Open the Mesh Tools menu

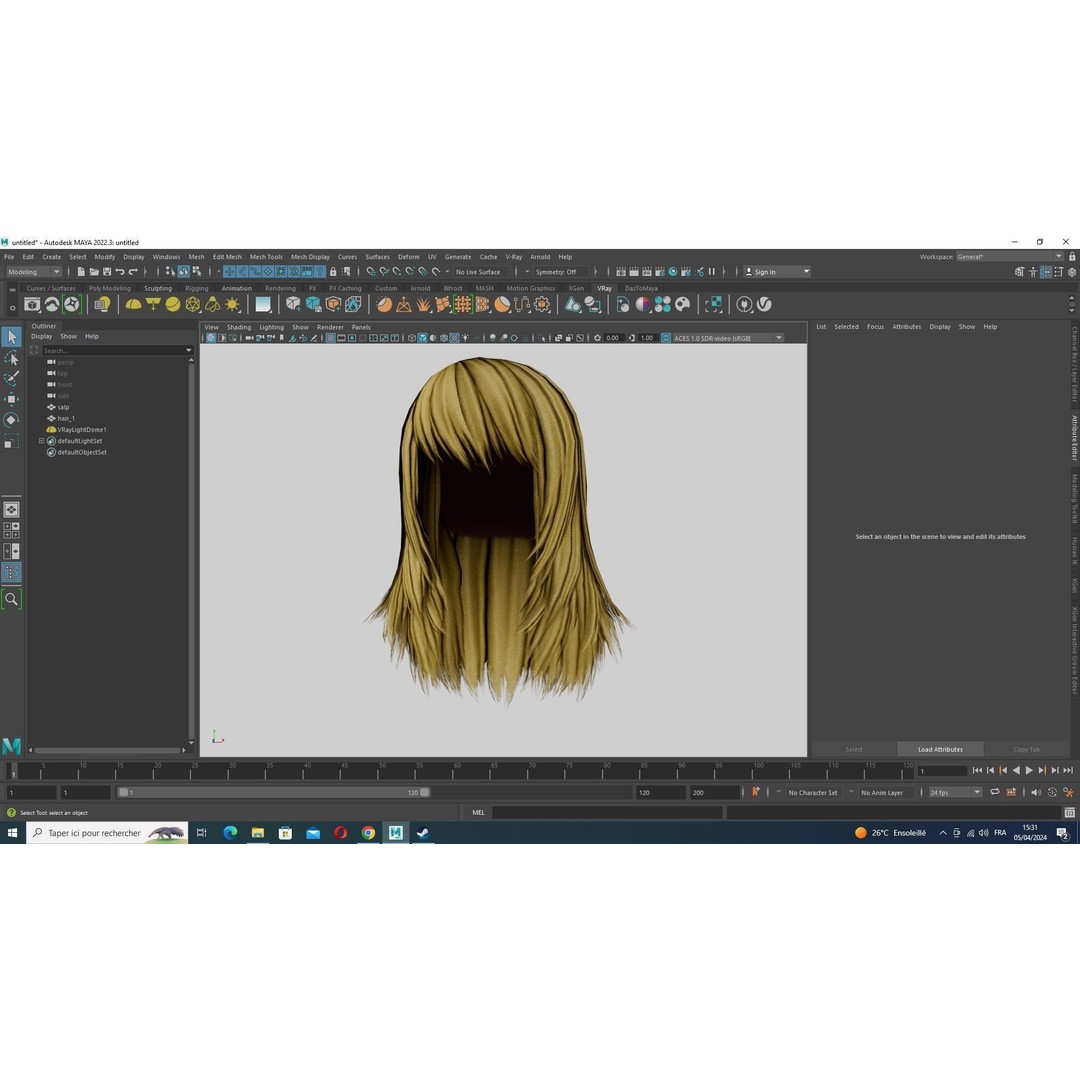pyautogui.click(x=266, y=257)
